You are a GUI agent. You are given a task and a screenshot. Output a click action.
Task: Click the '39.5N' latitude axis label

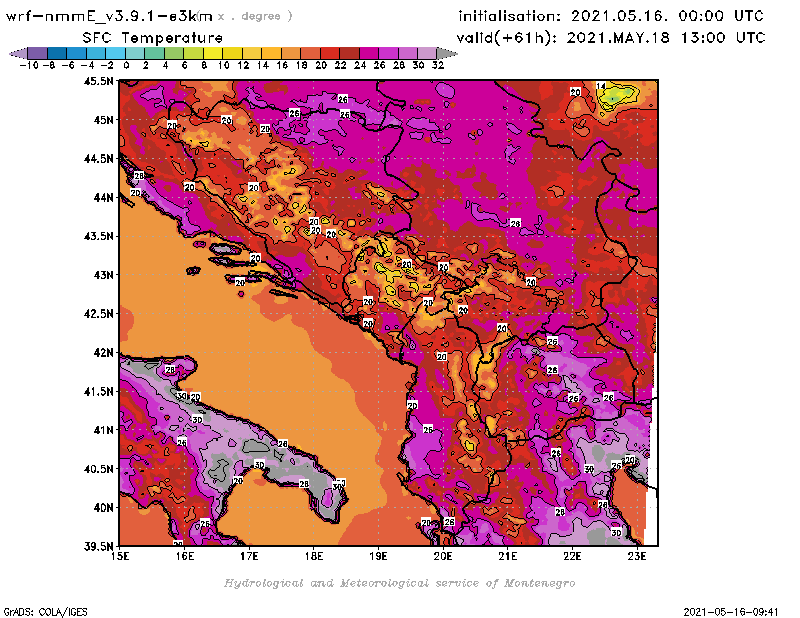[x=98, y=546]
